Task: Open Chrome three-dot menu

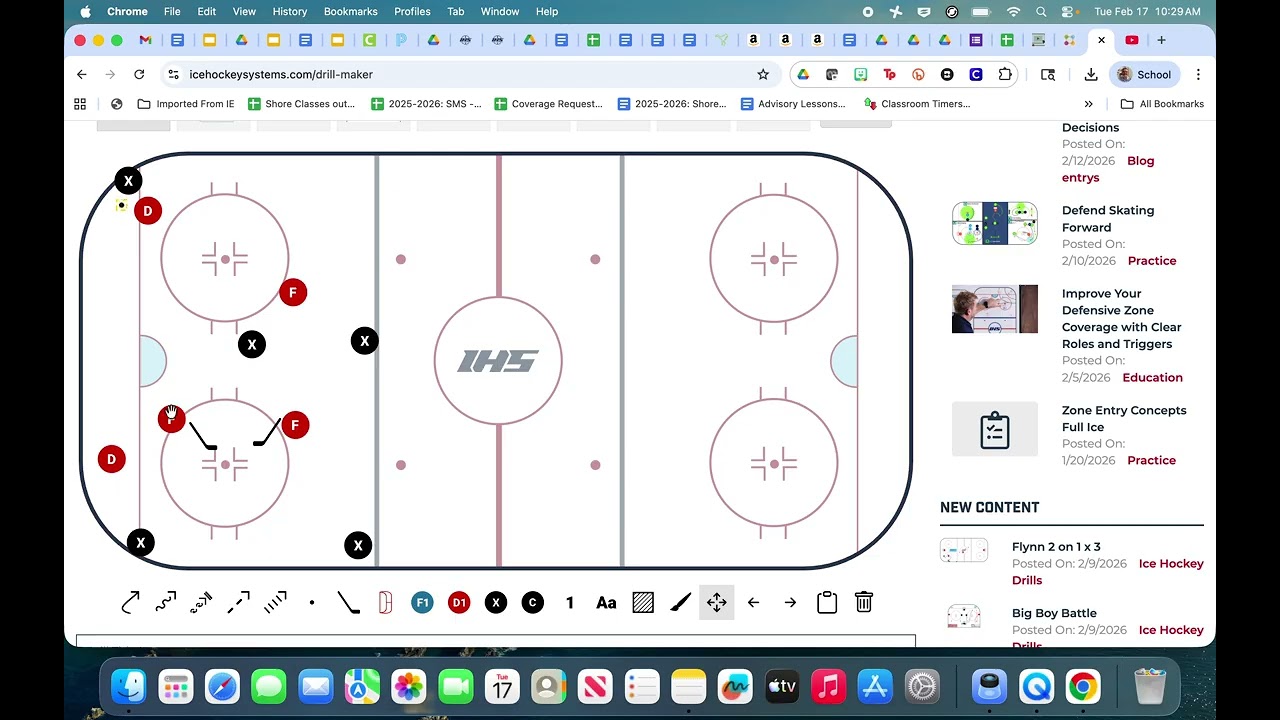Action: pyautogui.click(x=1198, y=74)
